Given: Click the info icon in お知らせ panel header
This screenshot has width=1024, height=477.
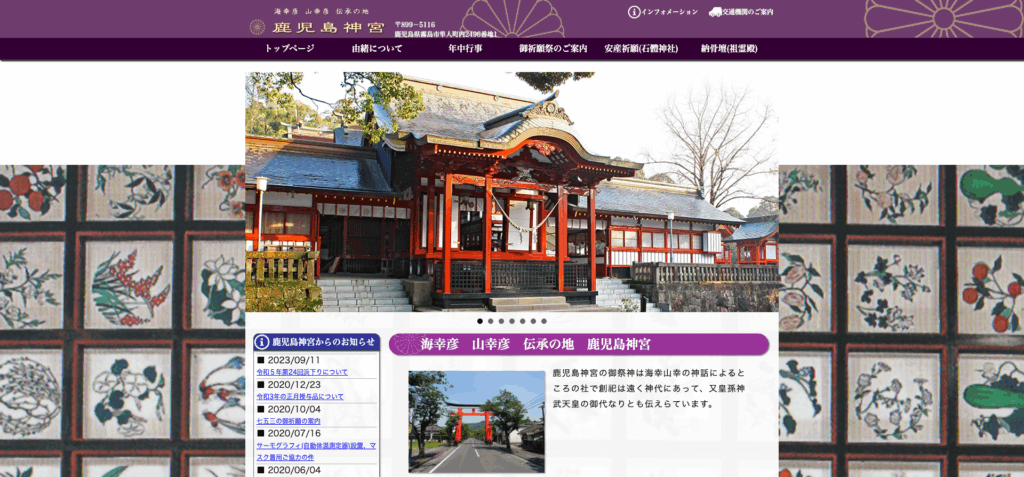Looking at the screenshot, I should point(262,342).
